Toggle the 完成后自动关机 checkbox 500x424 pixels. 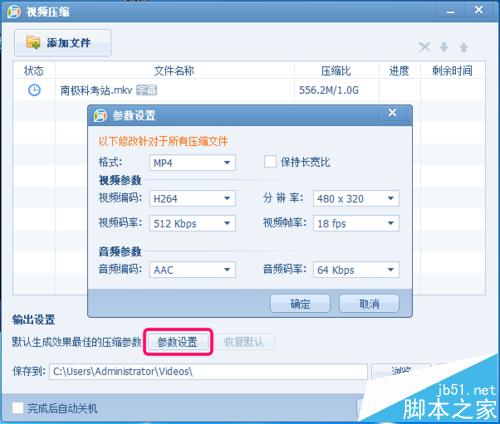point(18,408)
